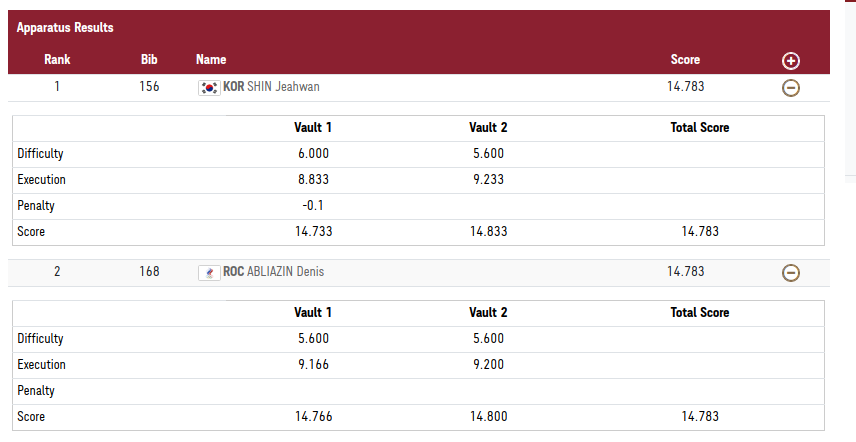Click the ROC flag icon
This screenshot has height=442, width=856.
(x=209, y=272)
